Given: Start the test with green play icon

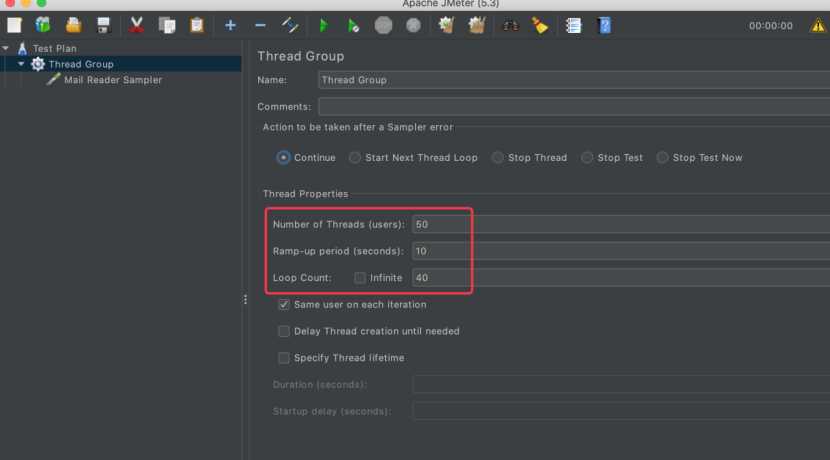Looking at the screenshot, I should click(x=323, y=25).
